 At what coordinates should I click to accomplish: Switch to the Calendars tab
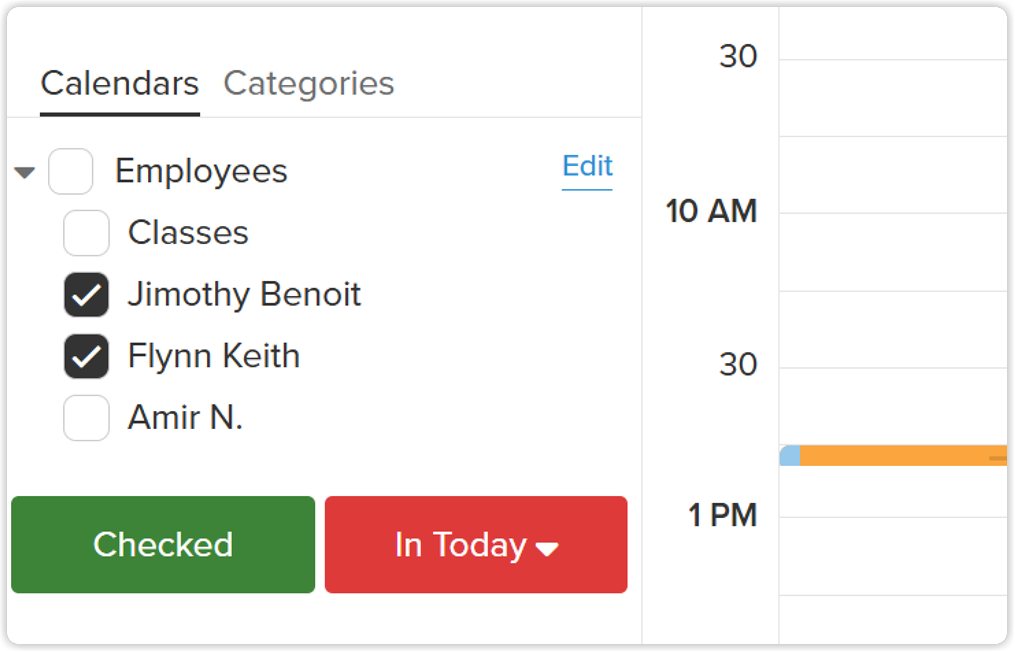(x=120, y=84)
